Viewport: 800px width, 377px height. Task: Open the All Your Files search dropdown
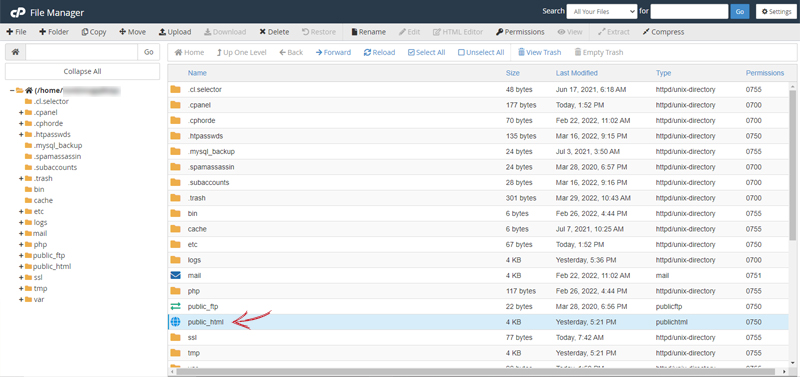click(x=602, y=11)
